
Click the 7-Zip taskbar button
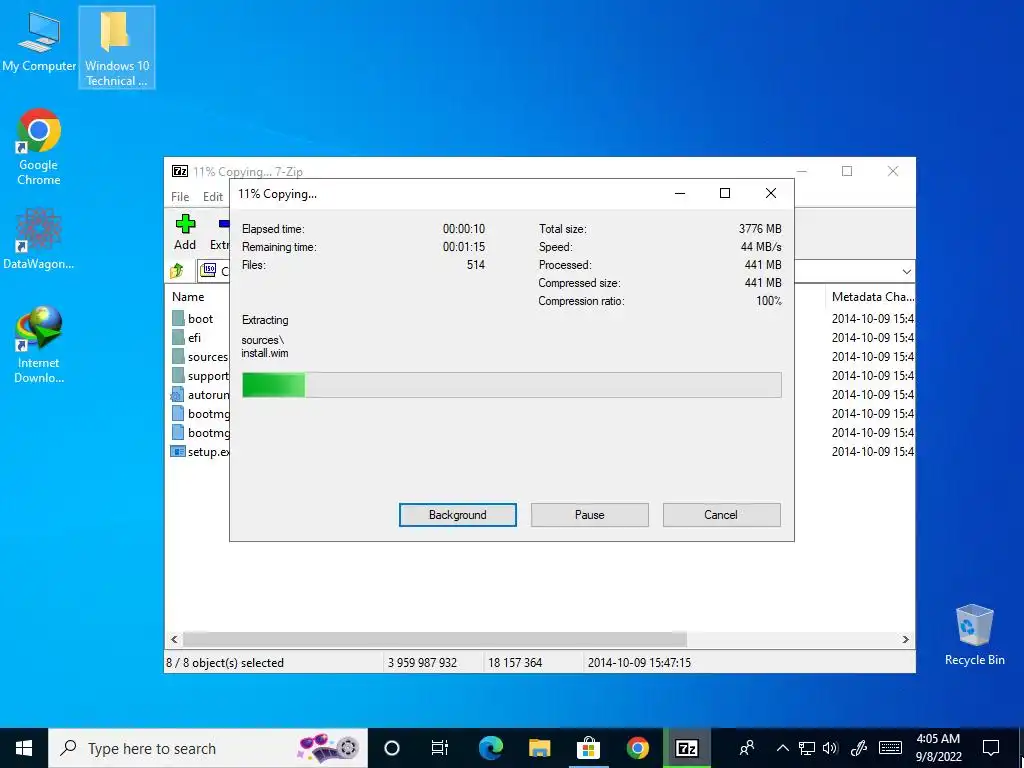686,748
